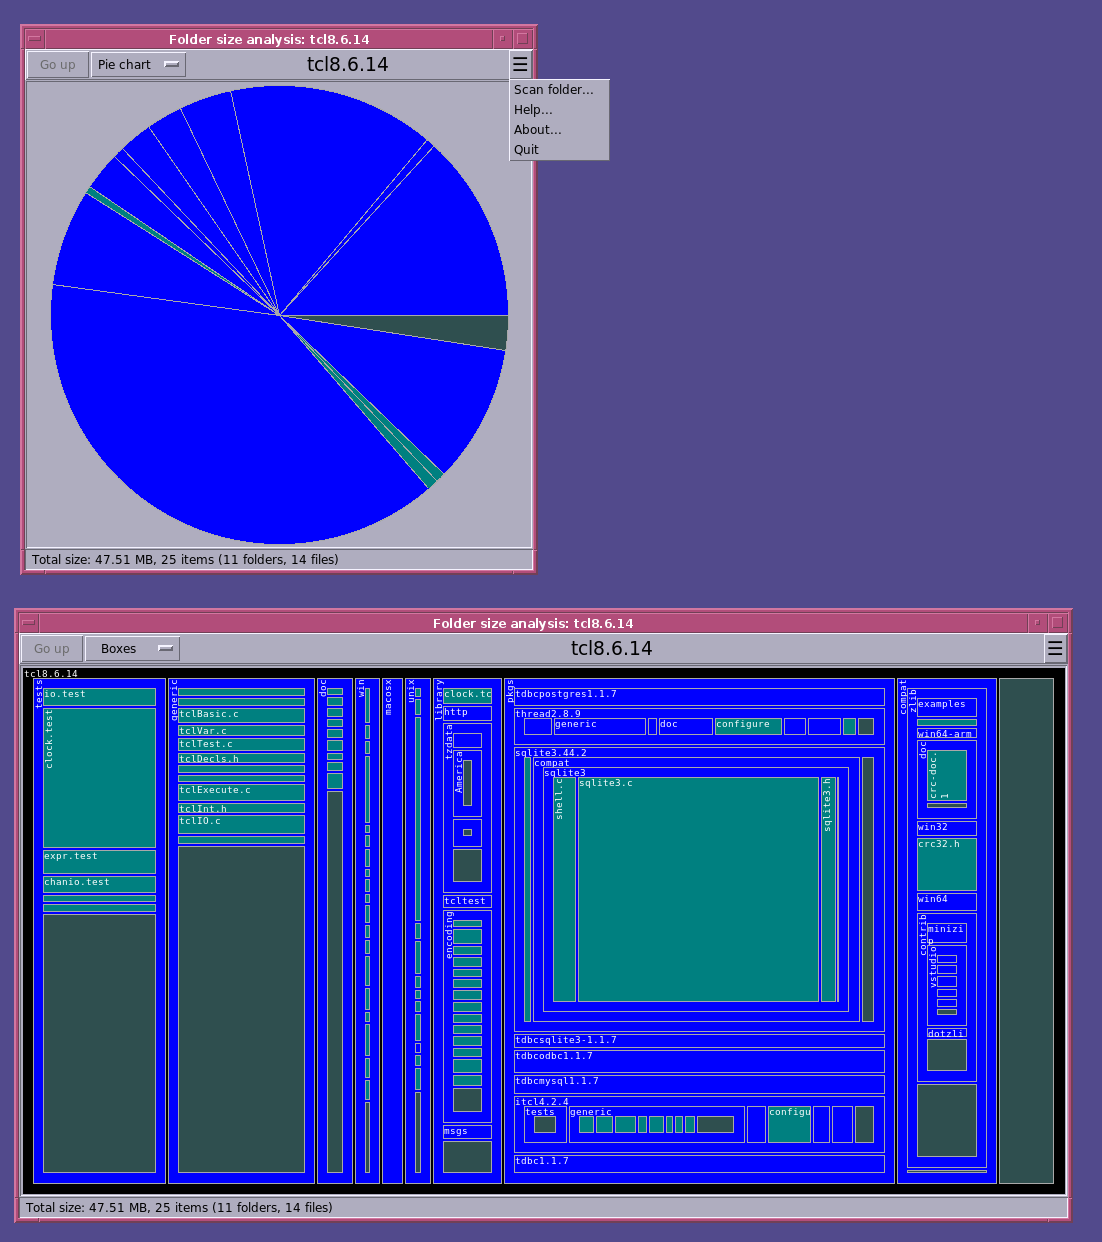Select the clock.test box
The width and height of the screenshot is (1102, 1242).
[x=99, y=778]
